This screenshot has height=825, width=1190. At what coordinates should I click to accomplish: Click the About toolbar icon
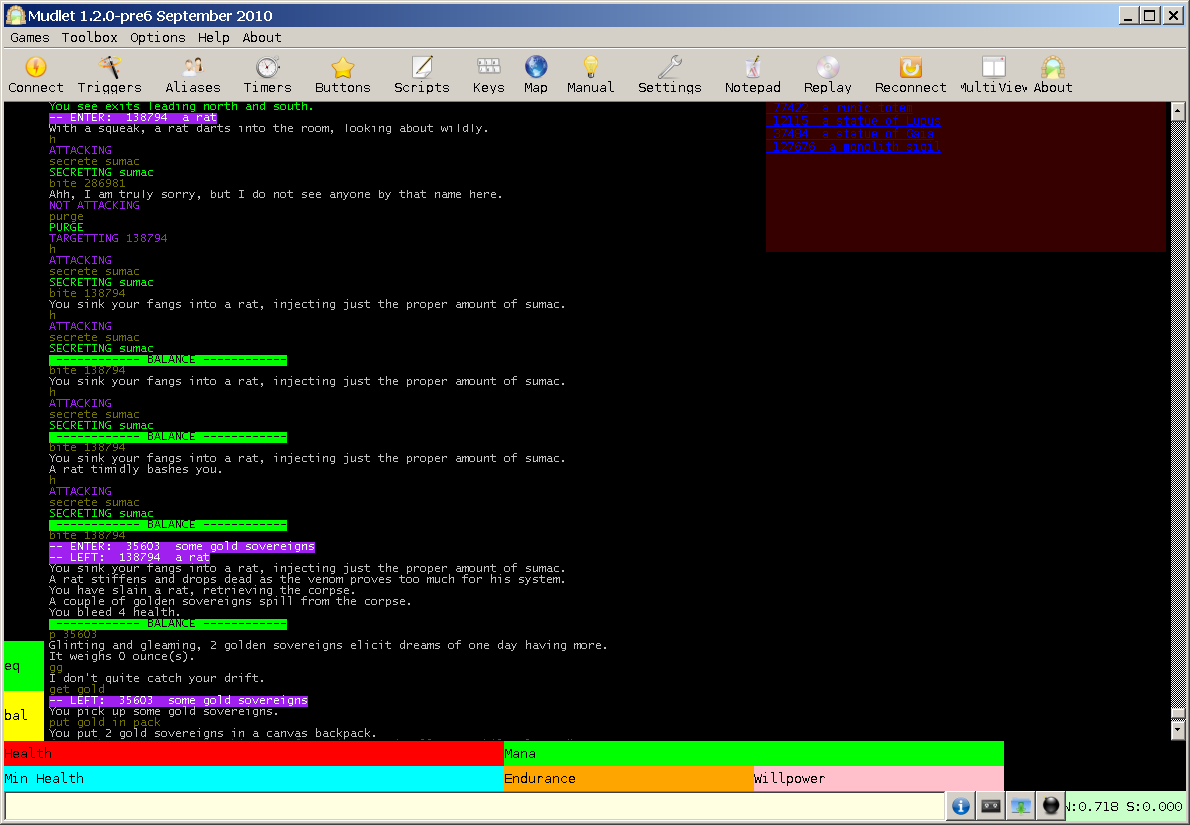point(1053,75)
